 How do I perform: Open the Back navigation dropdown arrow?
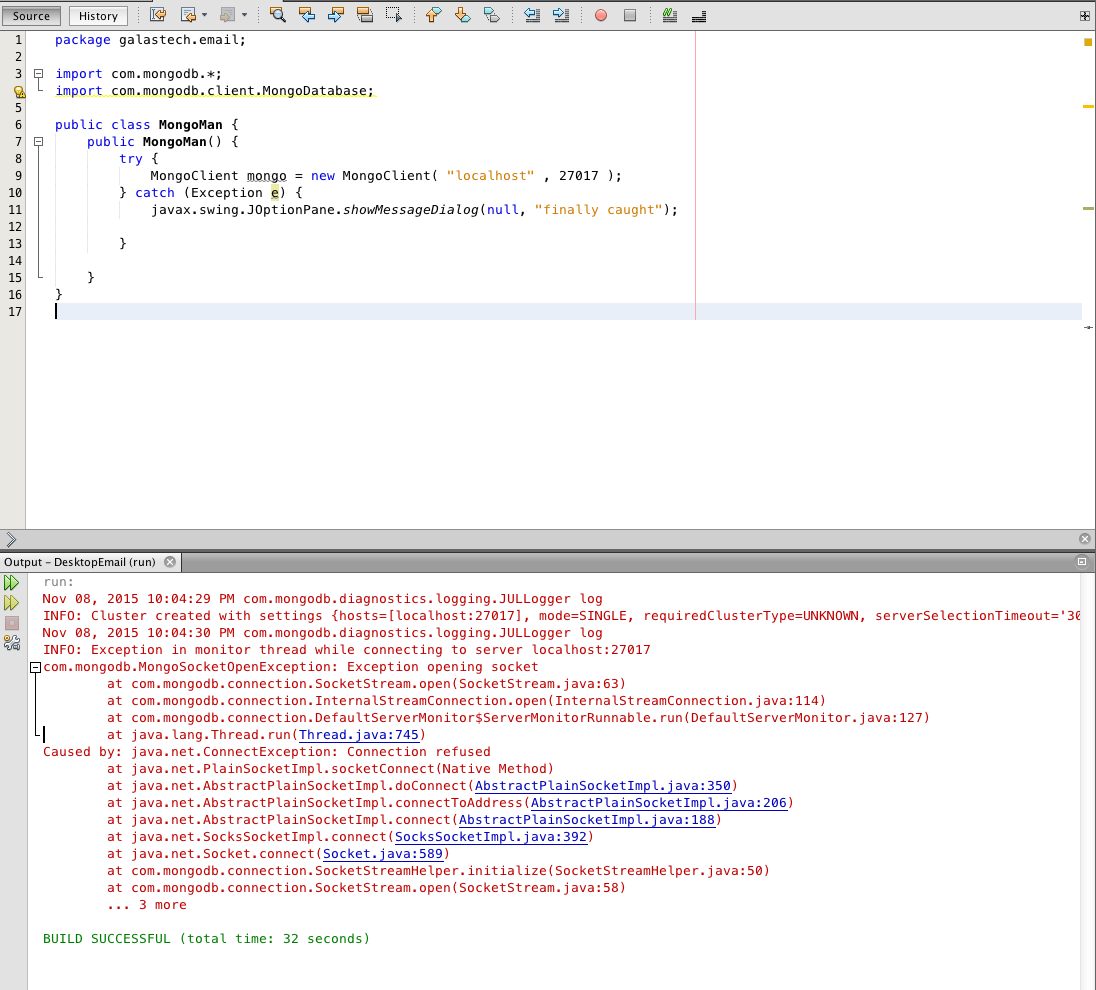(x=204, y=15)
